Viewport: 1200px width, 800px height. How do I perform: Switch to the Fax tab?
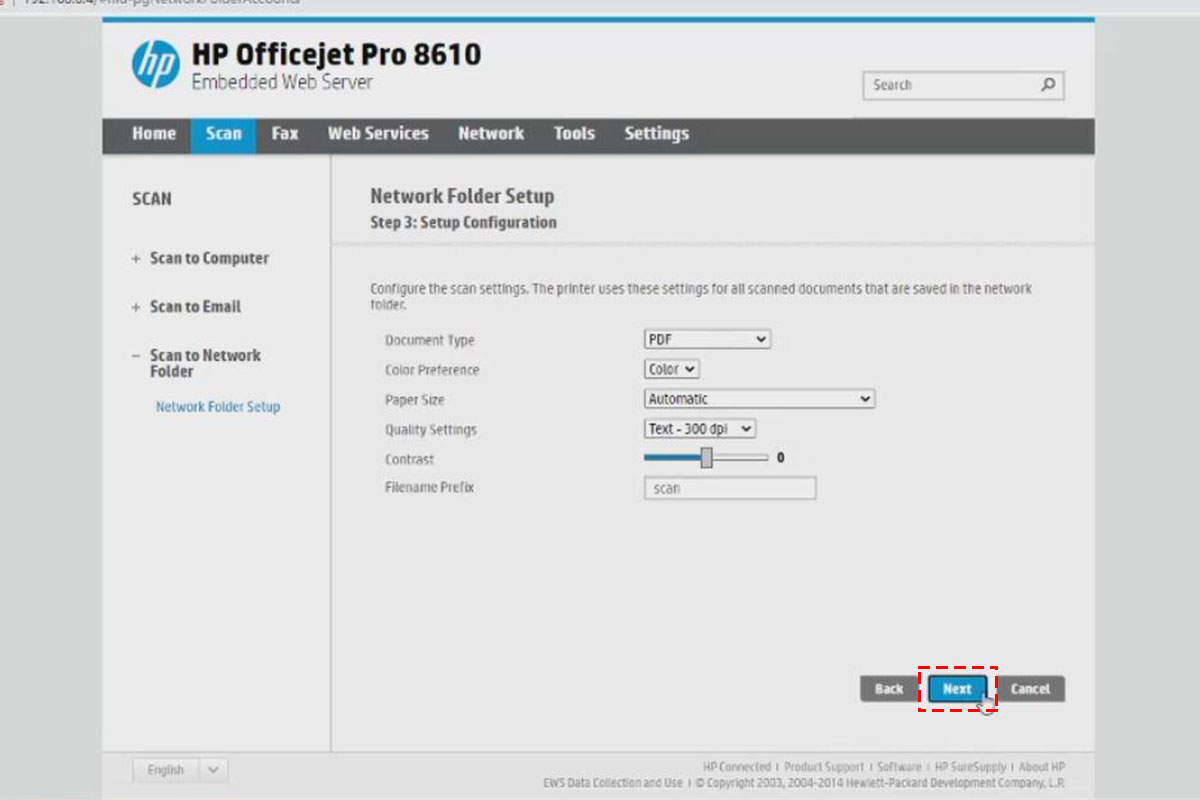[x=285, y=134]
